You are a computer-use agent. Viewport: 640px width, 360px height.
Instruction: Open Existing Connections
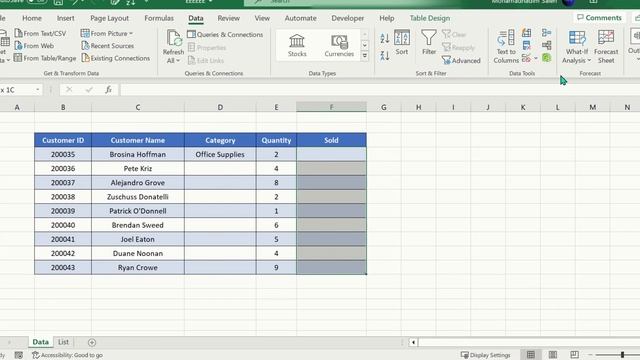coord(116,58)
